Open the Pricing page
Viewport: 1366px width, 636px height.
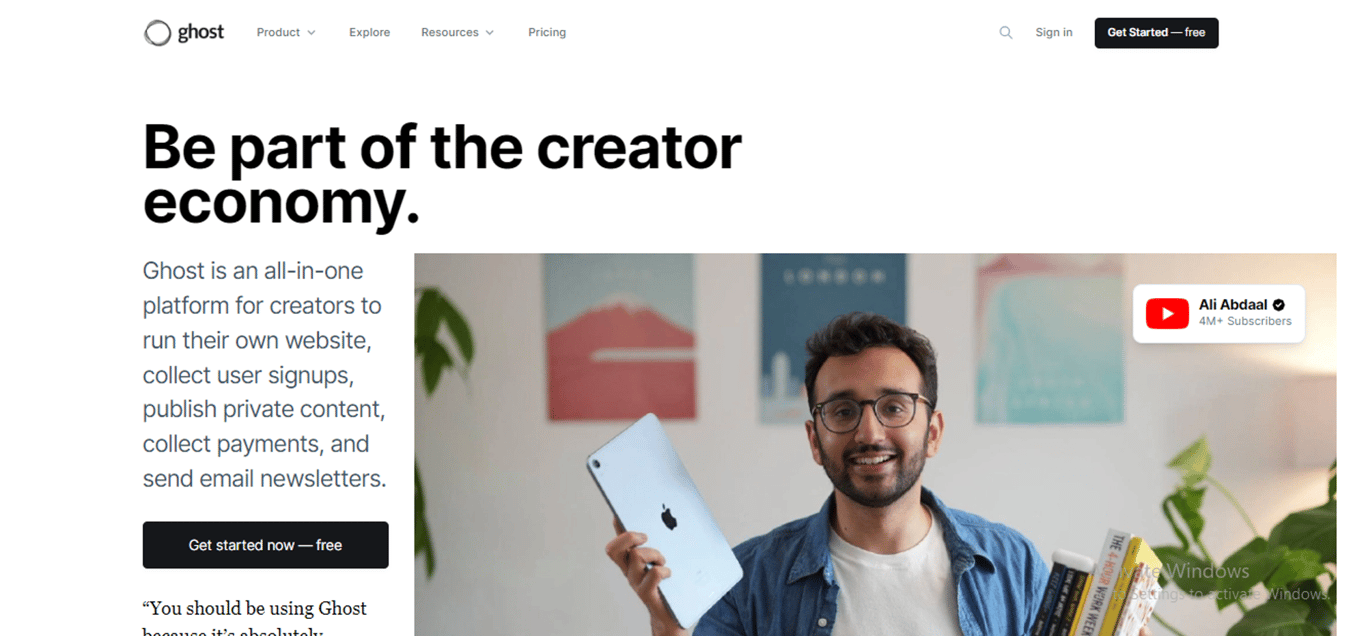coord(547,33)
